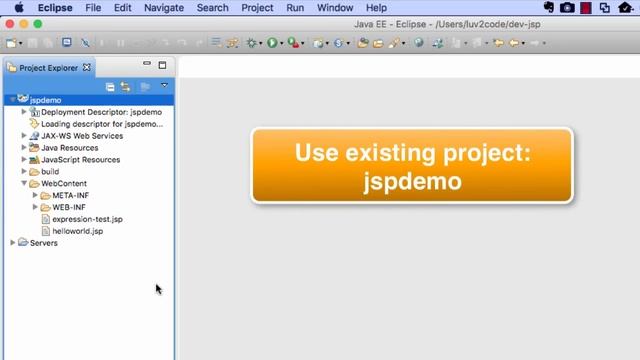Expand the JavaScript Resources node

24,159
